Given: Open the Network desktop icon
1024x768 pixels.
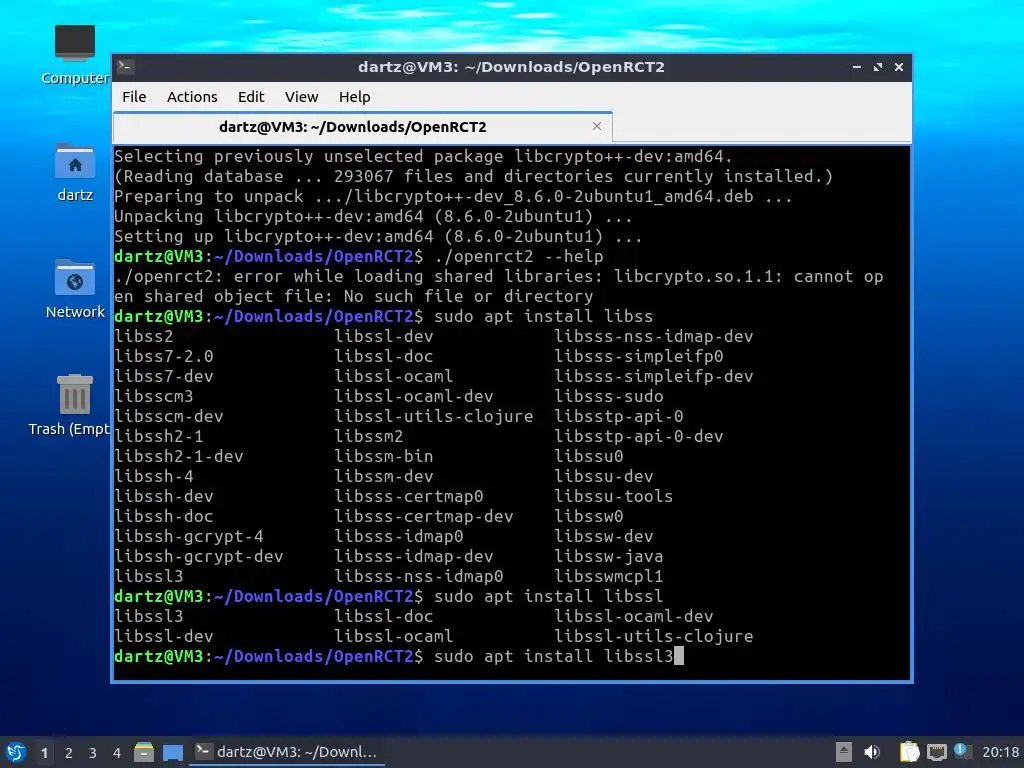Looking at the screenshot, I should pyautogui.click(x=75, y=289).
